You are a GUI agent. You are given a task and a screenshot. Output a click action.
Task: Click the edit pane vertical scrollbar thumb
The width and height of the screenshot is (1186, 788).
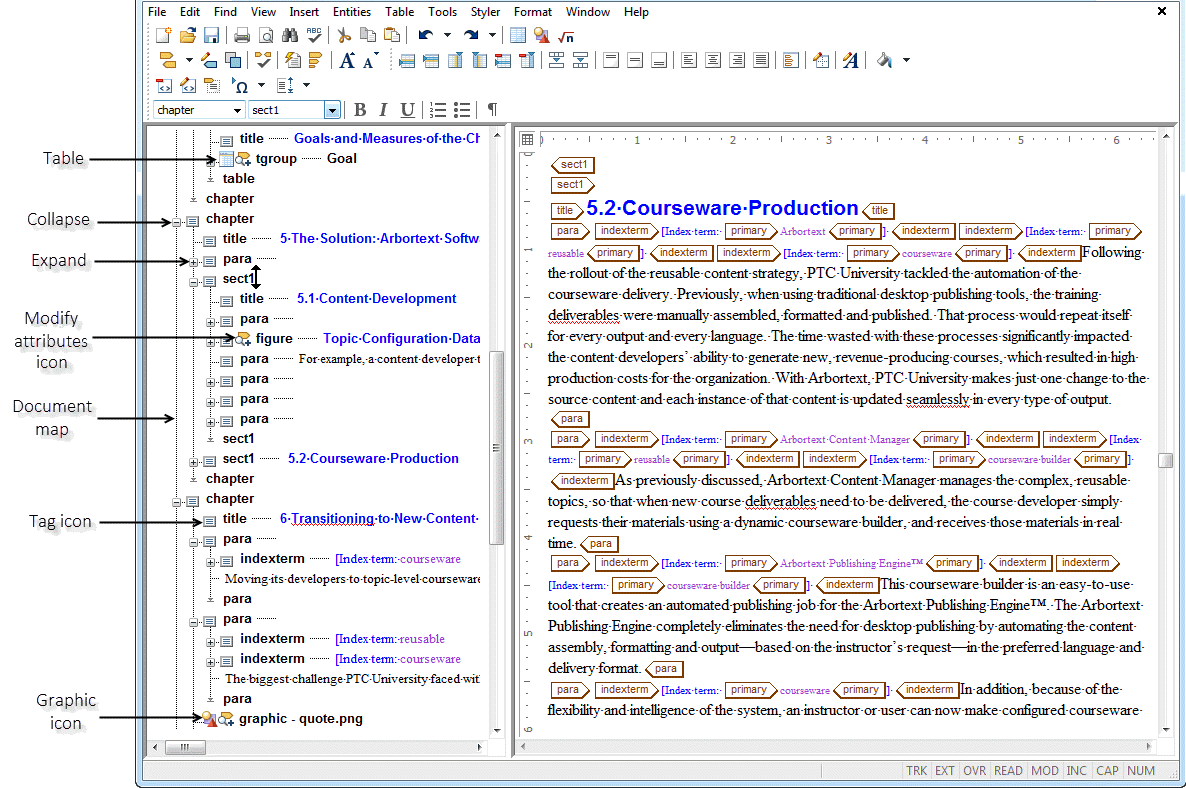coord(1166,460)
